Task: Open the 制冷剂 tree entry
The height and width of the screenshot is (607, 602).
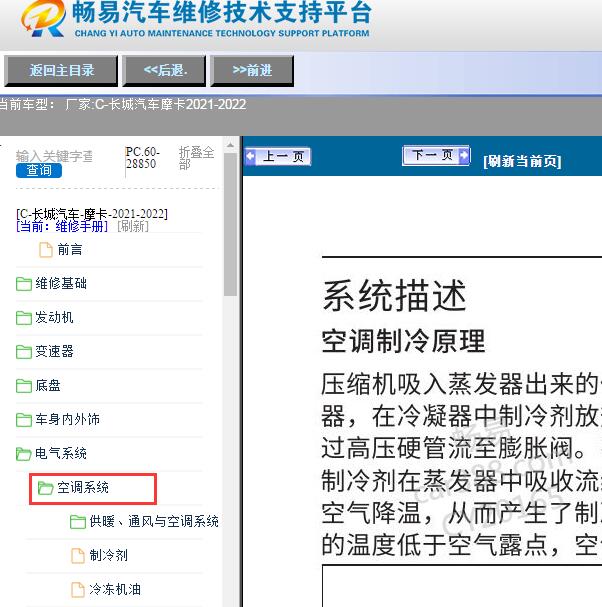Action: click(x=108, y=556)
